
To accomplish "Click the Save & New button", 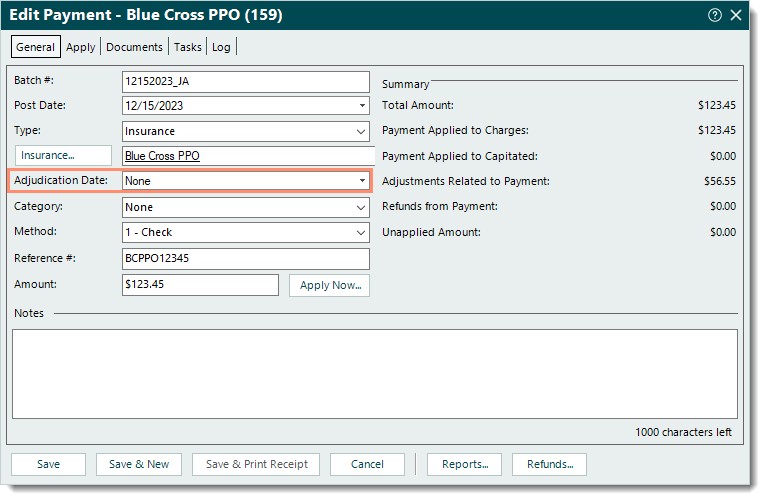I will pos(139,464).
